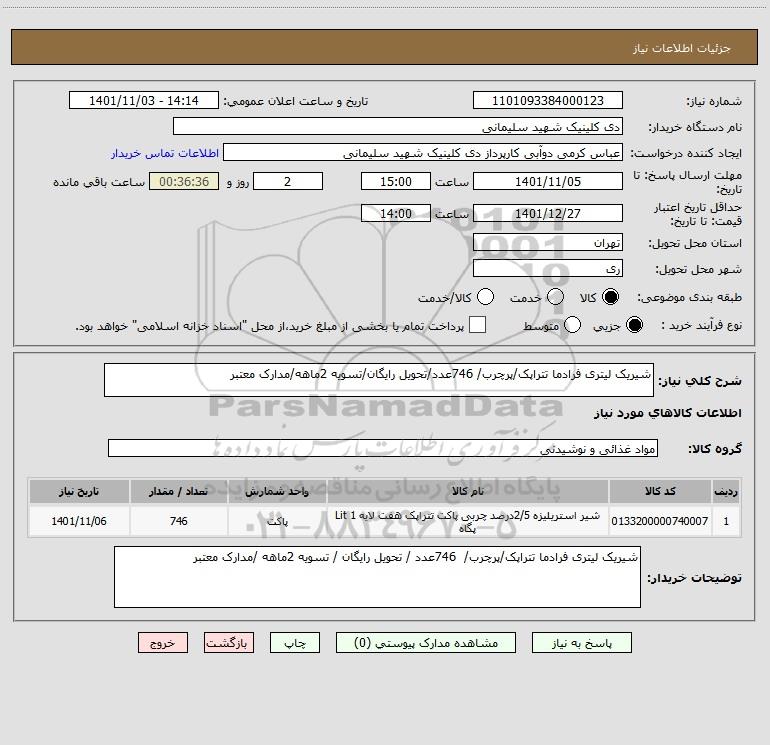Image resolution: width=770 pixels, height=745 pixels.
Task: Click delivery city field ری
Action: point(548,269)
